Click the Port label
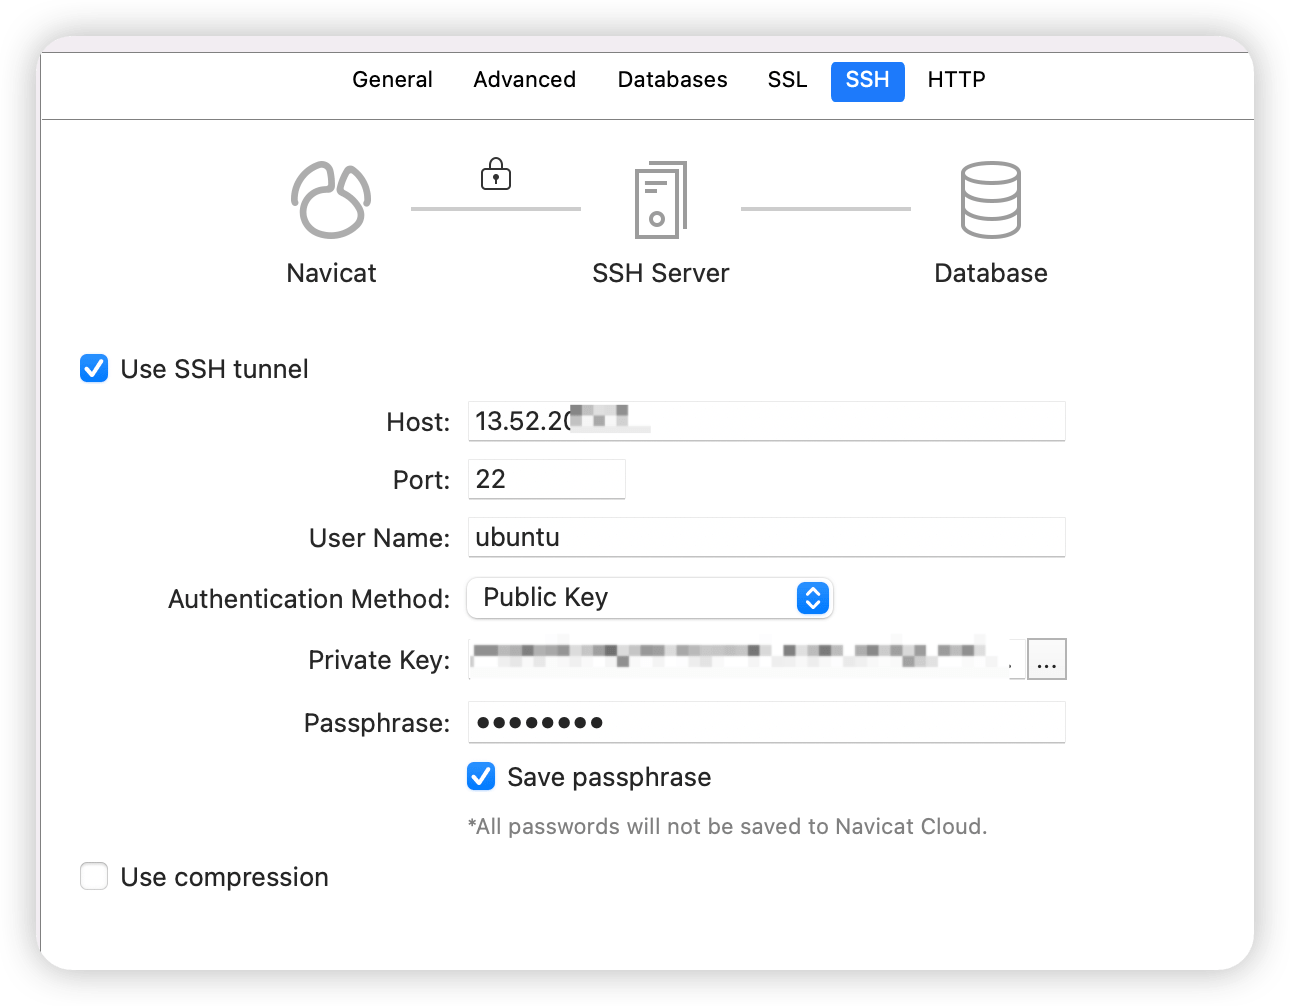 [x=421, y=480]
